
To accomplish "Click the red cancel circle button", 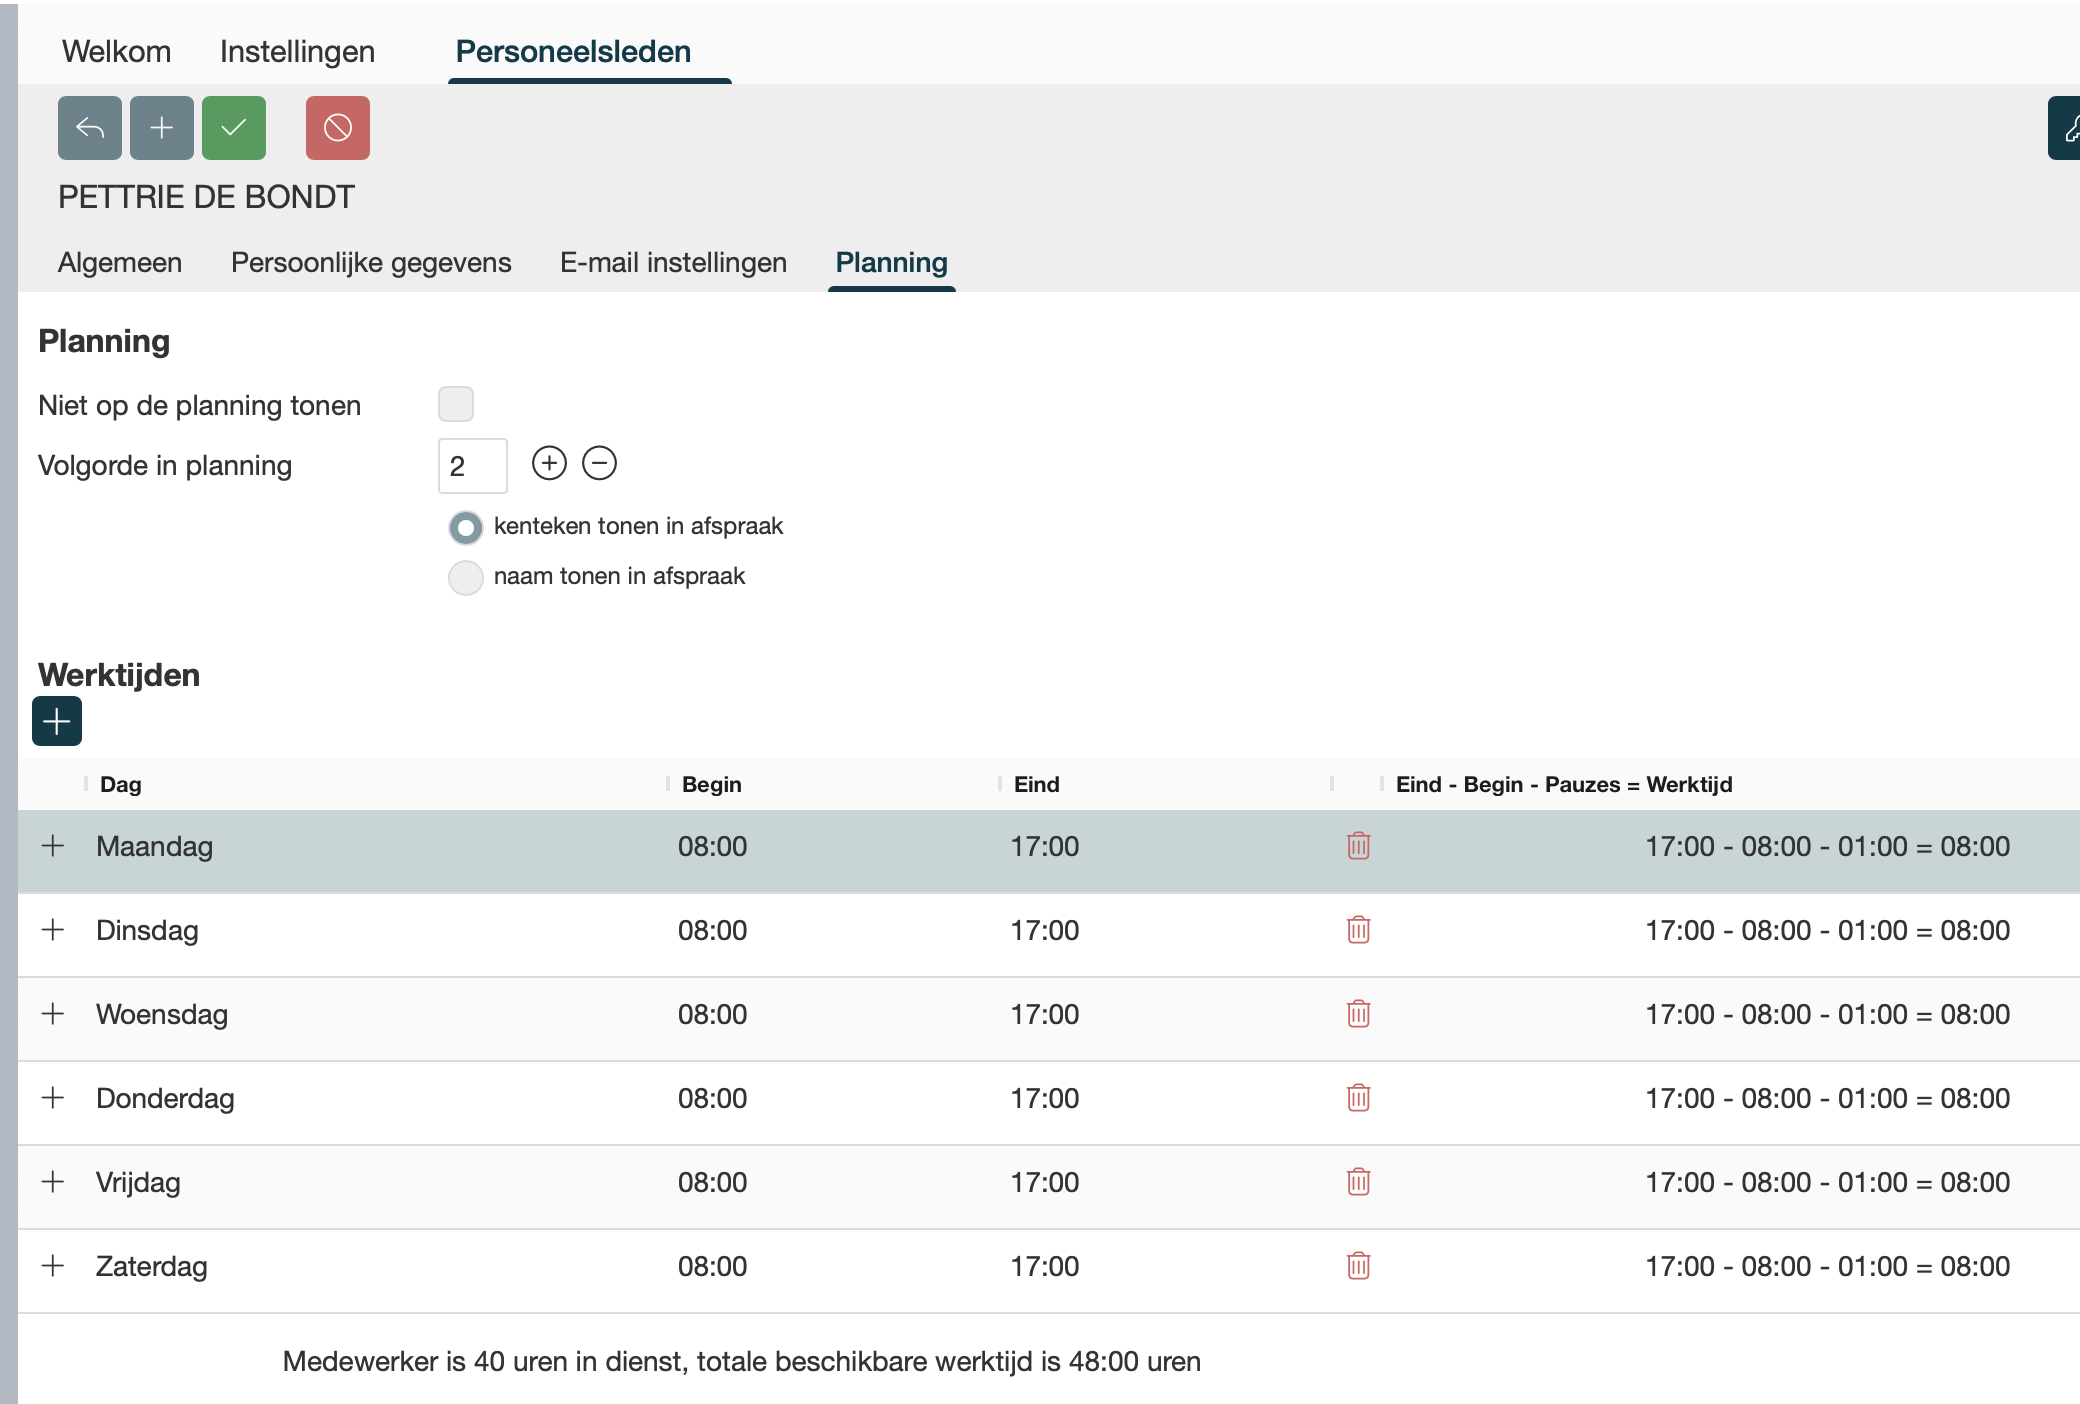I will [338, 128].
